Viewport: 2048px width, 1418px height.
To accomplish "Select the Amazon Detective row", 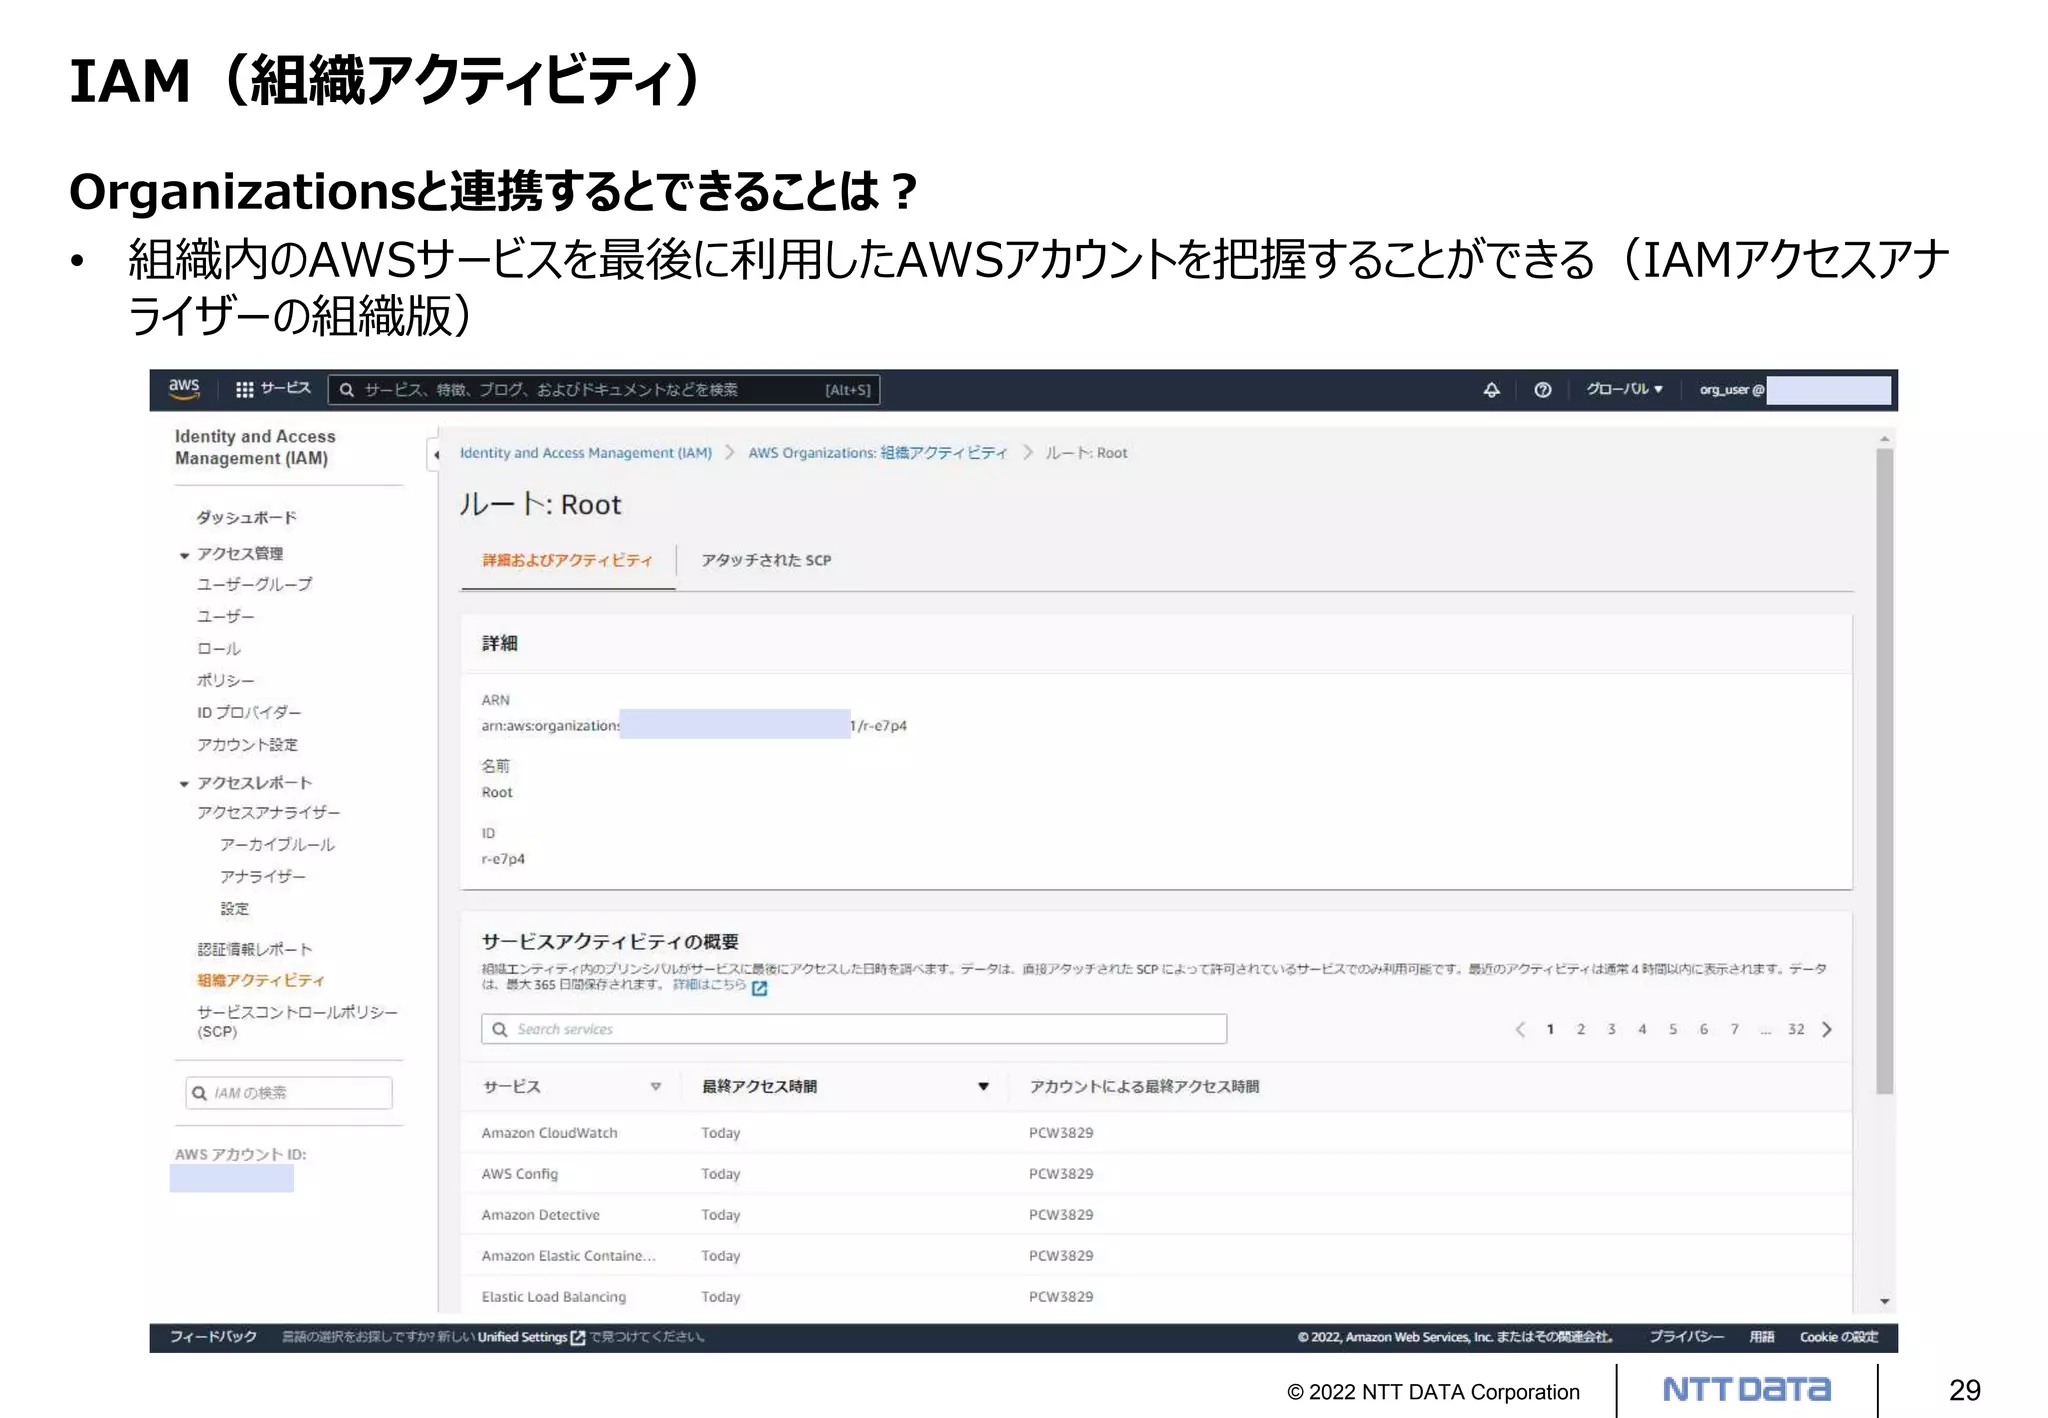I will coord(1156,1215).
